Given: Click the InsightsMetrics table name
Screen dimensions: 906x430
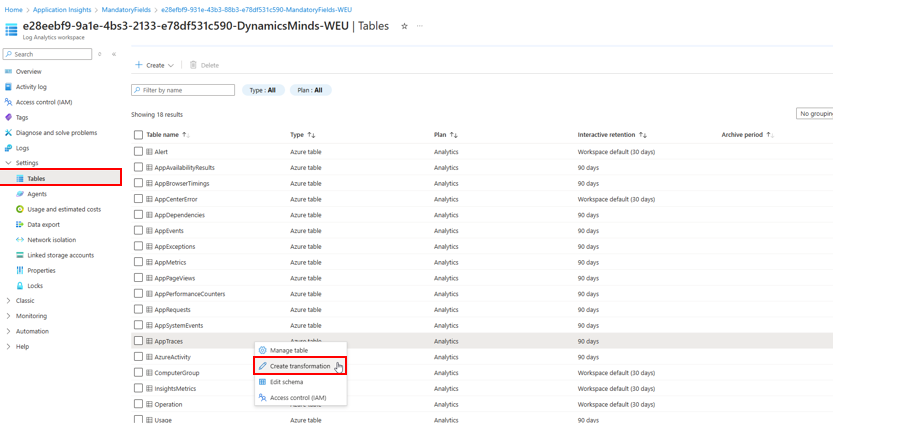Looking at the screenshot, I should pos(175,388).
